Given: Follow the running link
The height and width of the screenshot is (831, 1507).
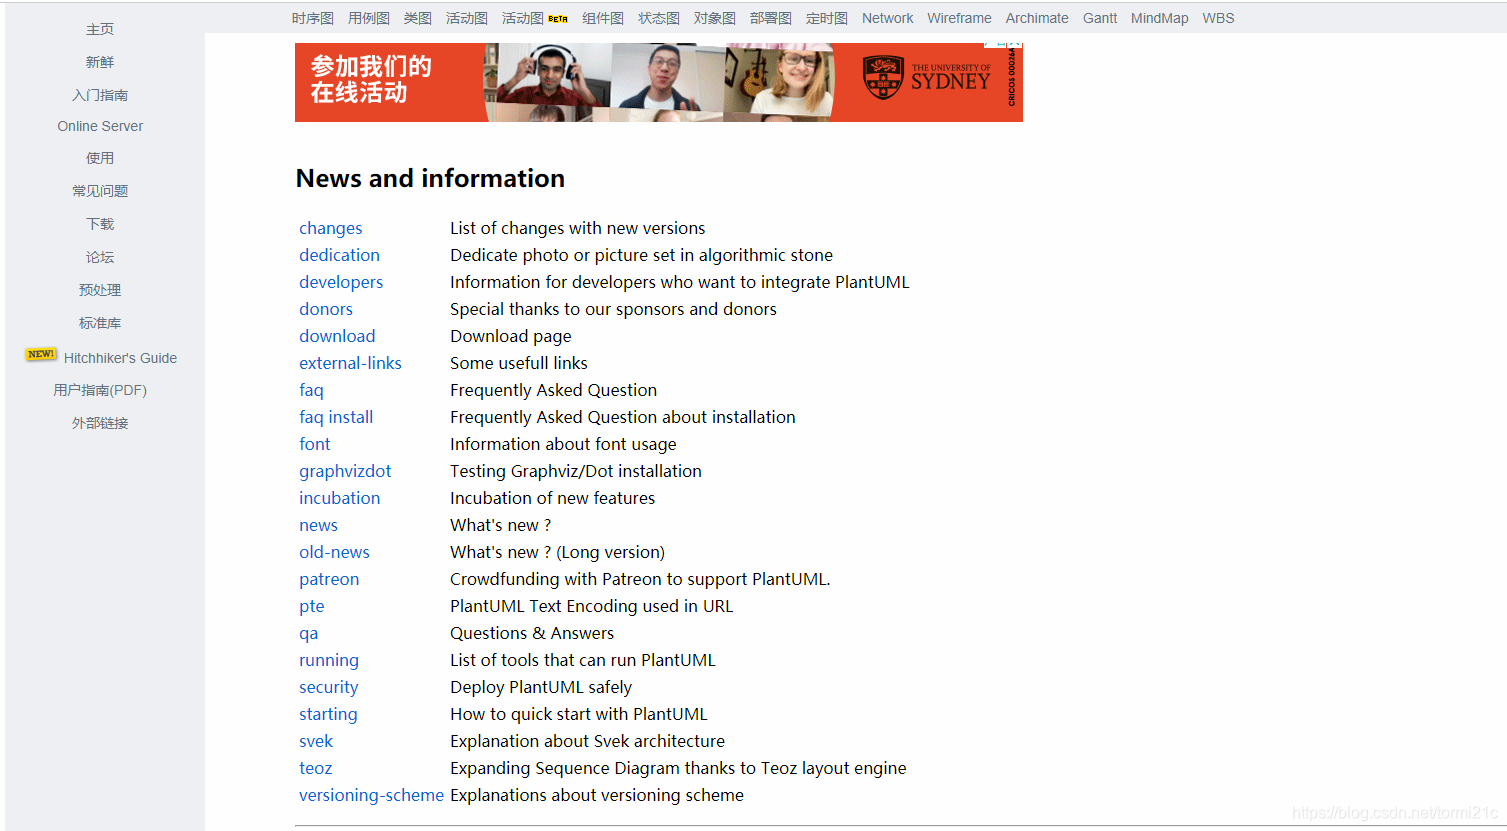Looking at the screenshot, I should click(329, 660).
